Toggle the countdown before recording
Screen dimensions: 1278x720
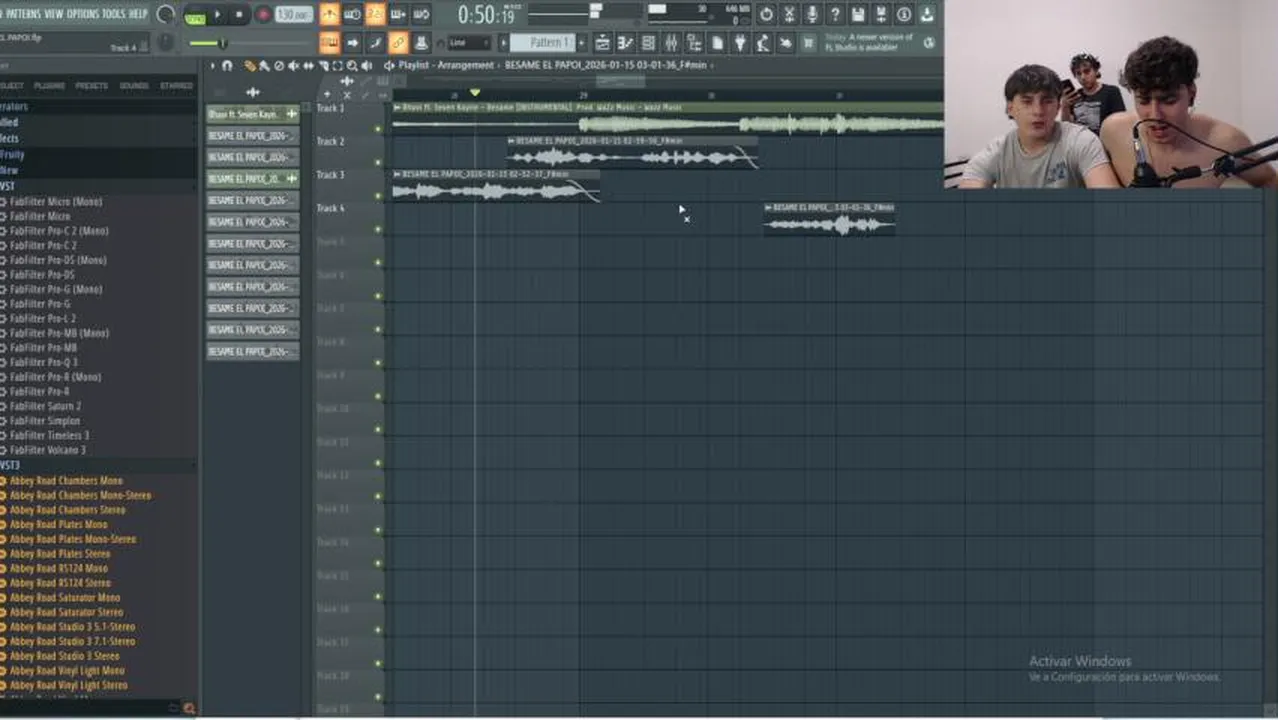coord(375,14)
